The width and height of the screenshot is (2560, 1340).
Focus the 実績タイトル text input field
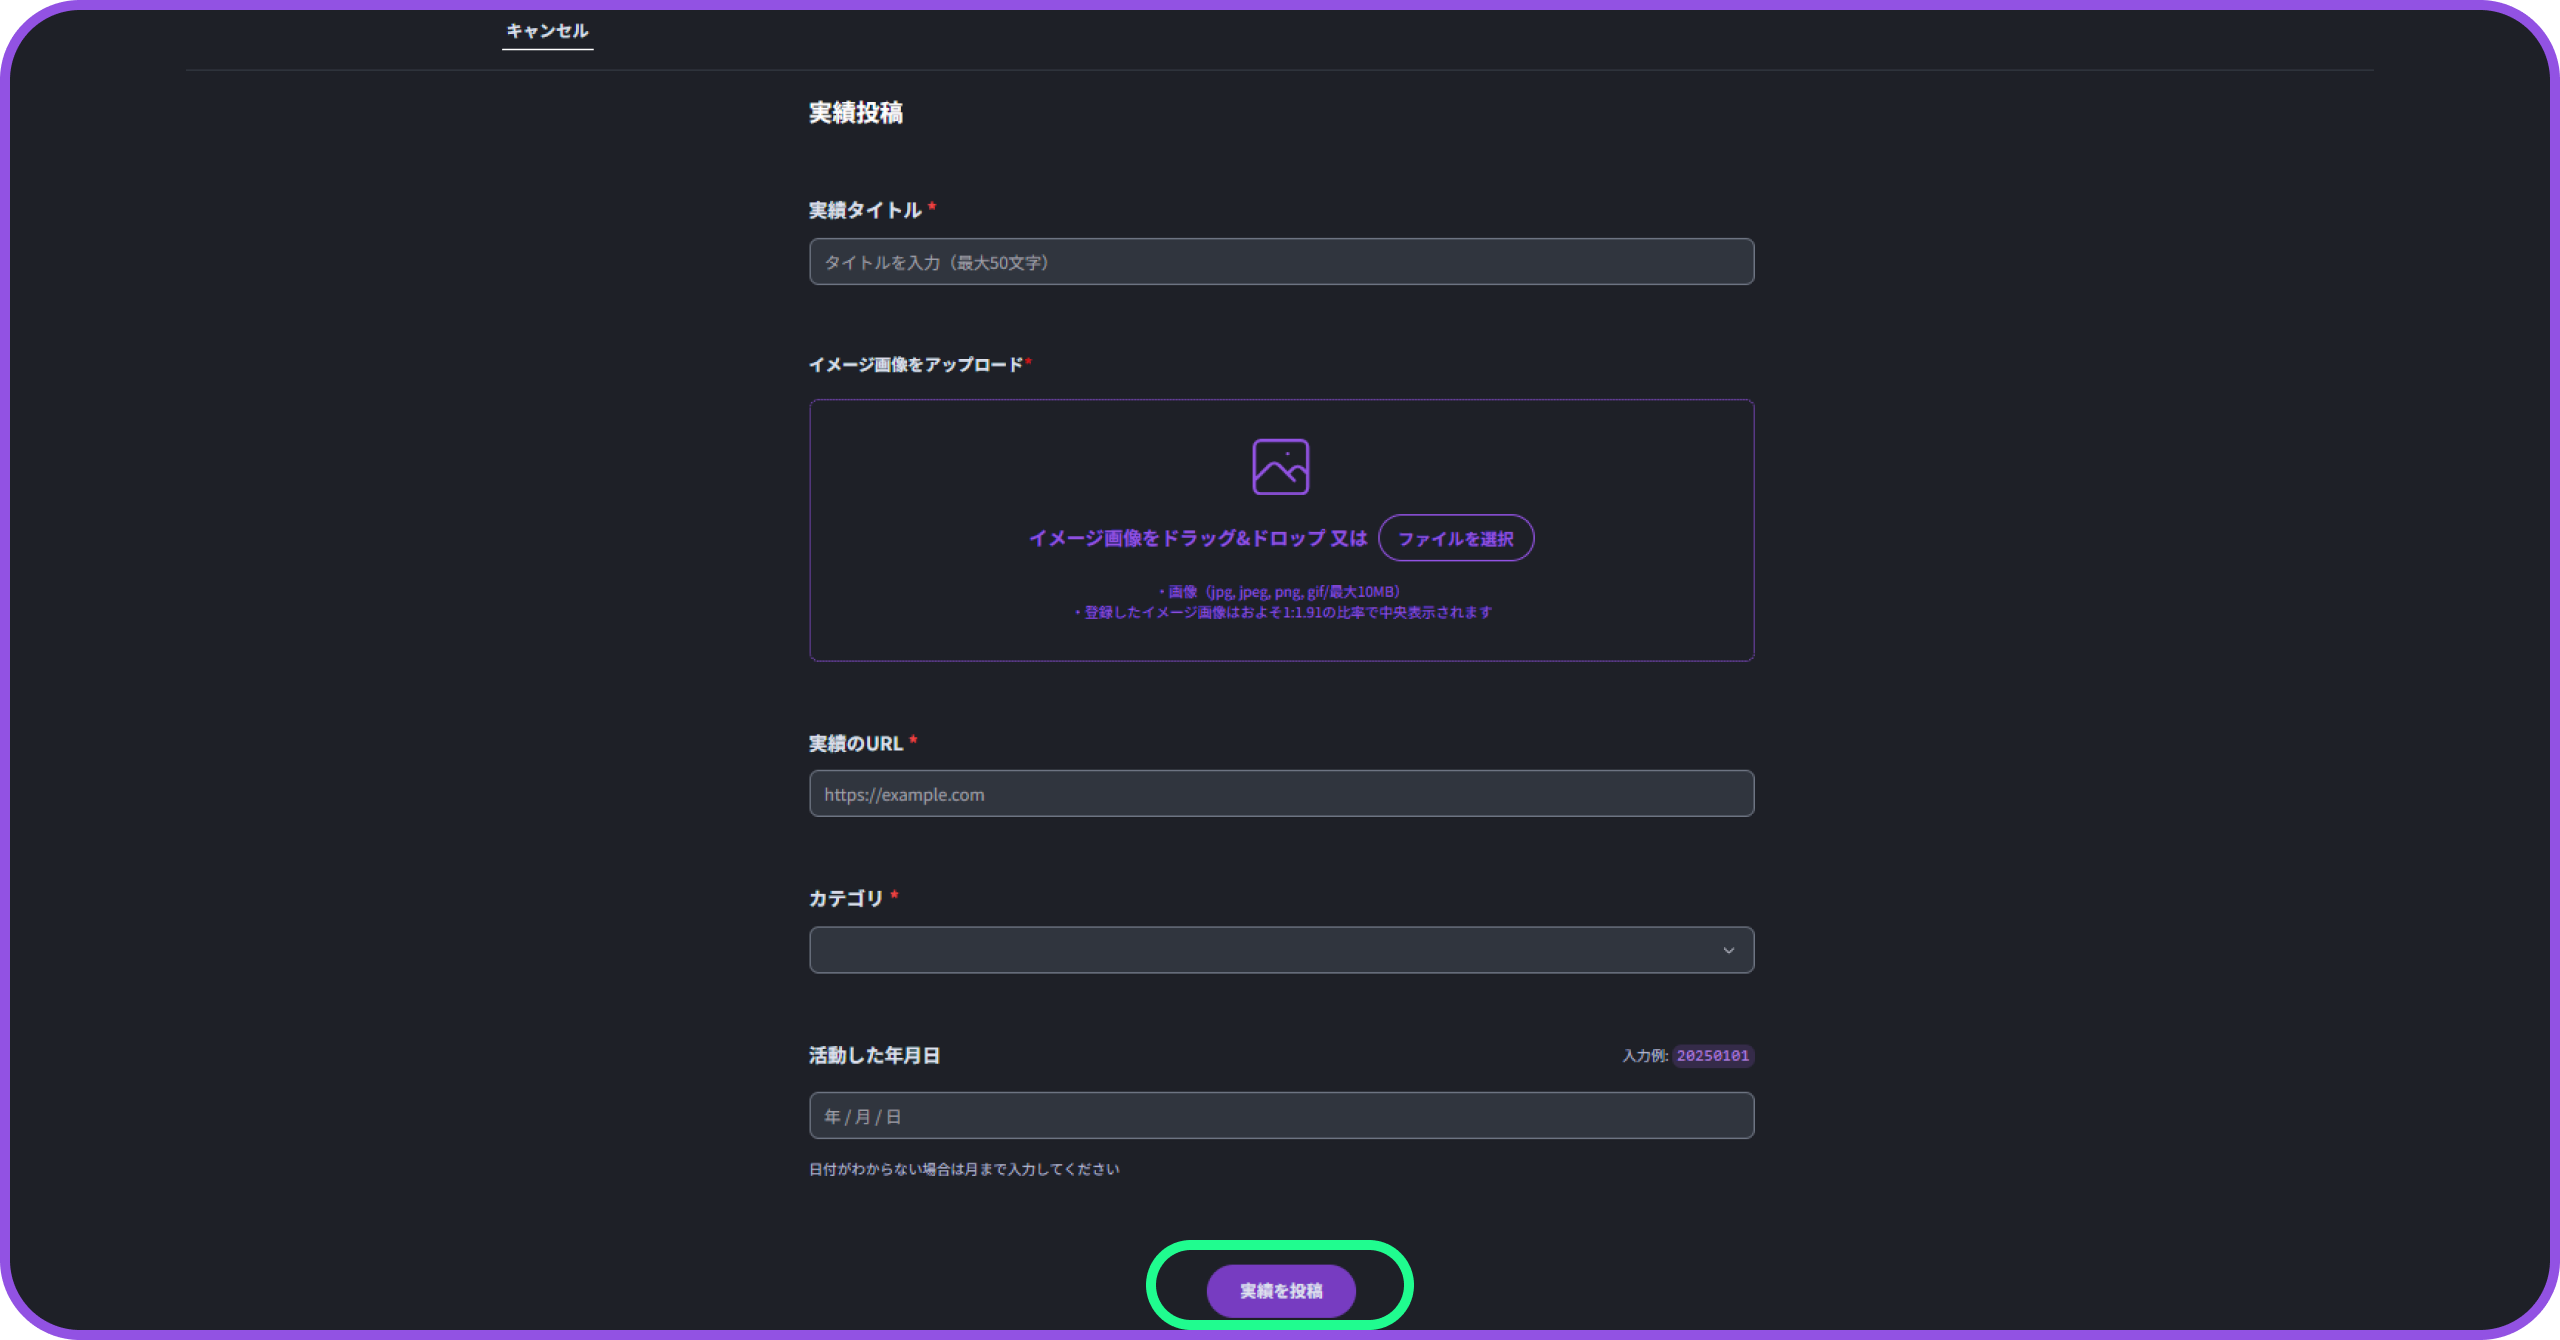(x=1280, y=262)
